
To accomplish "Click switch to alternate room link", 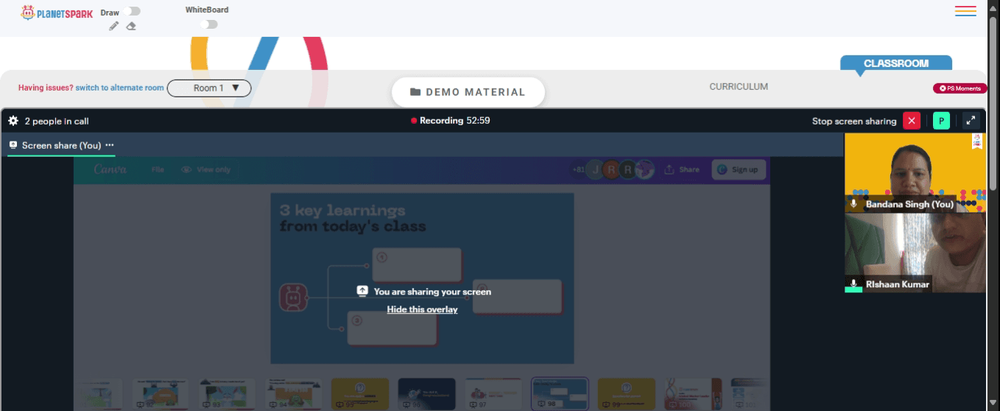I will 120,88.
